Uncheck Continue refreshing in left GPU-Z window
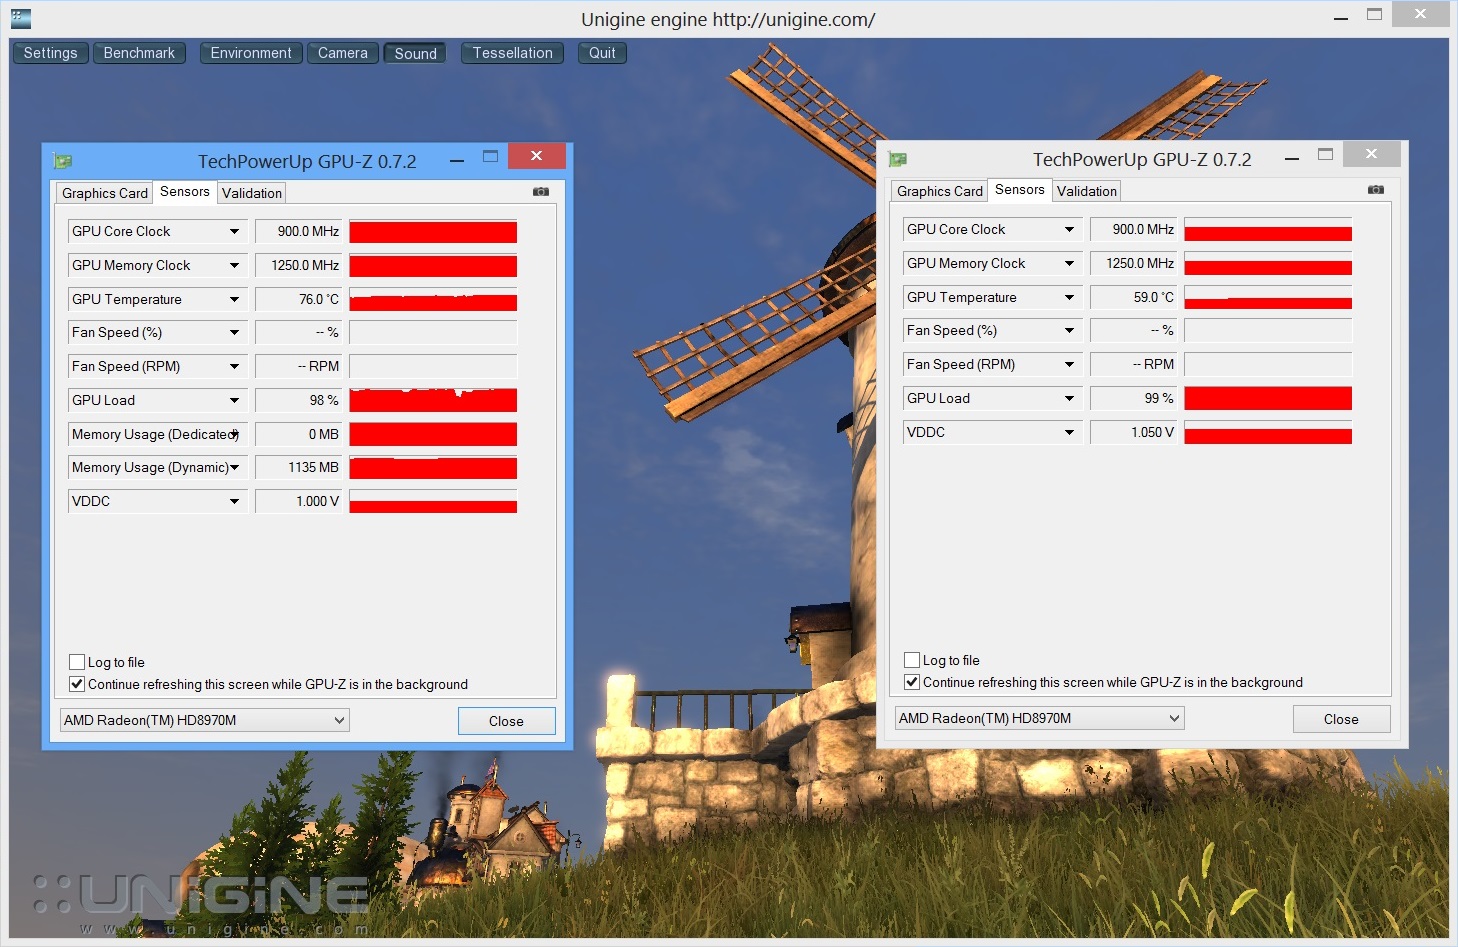1458x947 pixels. 77,684
